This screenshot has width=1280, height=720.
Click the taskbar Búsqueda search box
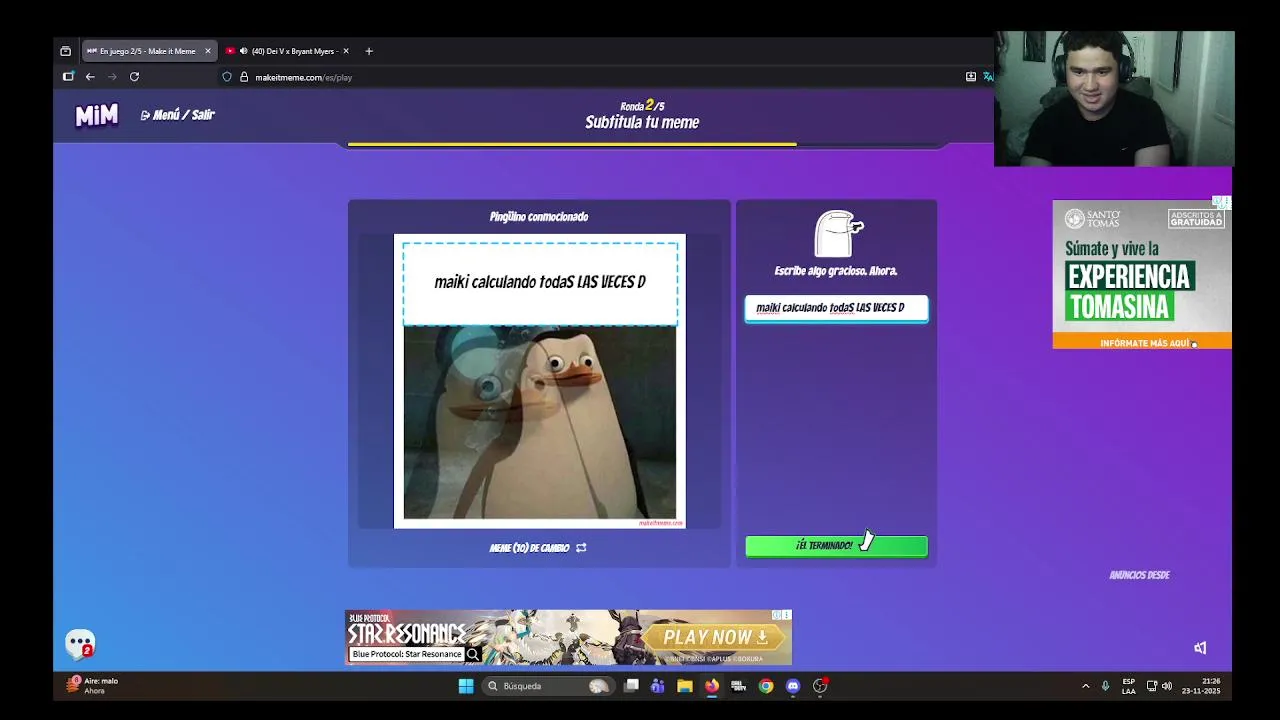tap(548, 686)
